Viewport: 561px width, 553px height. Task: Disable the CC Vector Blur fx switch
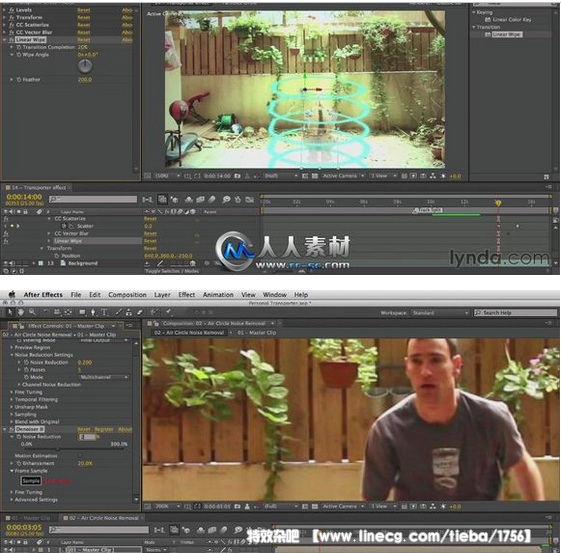[11, 32]
